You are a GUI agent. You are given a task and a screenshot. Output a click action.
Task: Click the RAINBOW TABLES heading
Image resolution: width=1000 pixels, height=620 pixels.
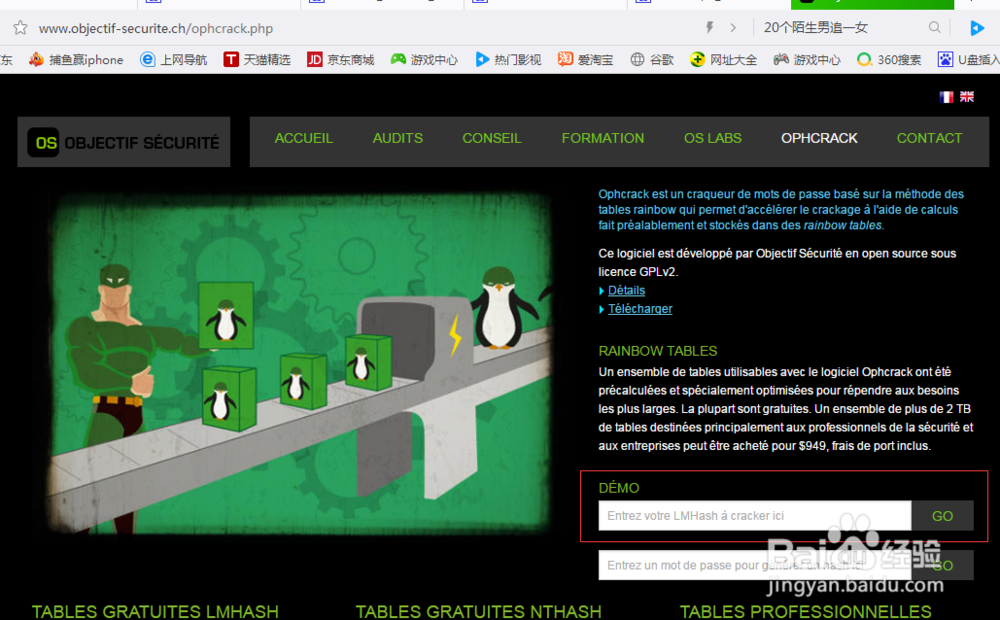coord(658,351)
